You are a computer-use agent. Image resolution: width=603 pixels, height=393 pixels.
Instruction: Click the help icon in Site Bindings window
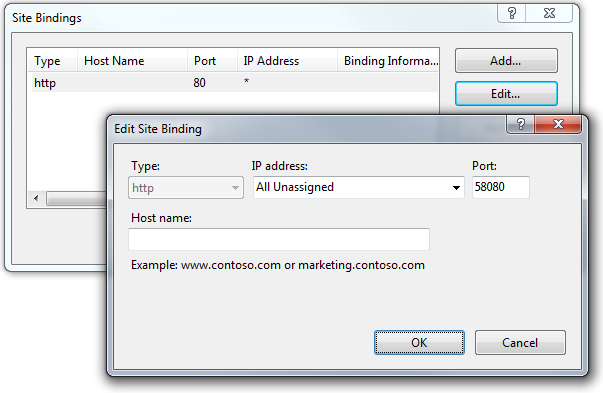(511, 13)
